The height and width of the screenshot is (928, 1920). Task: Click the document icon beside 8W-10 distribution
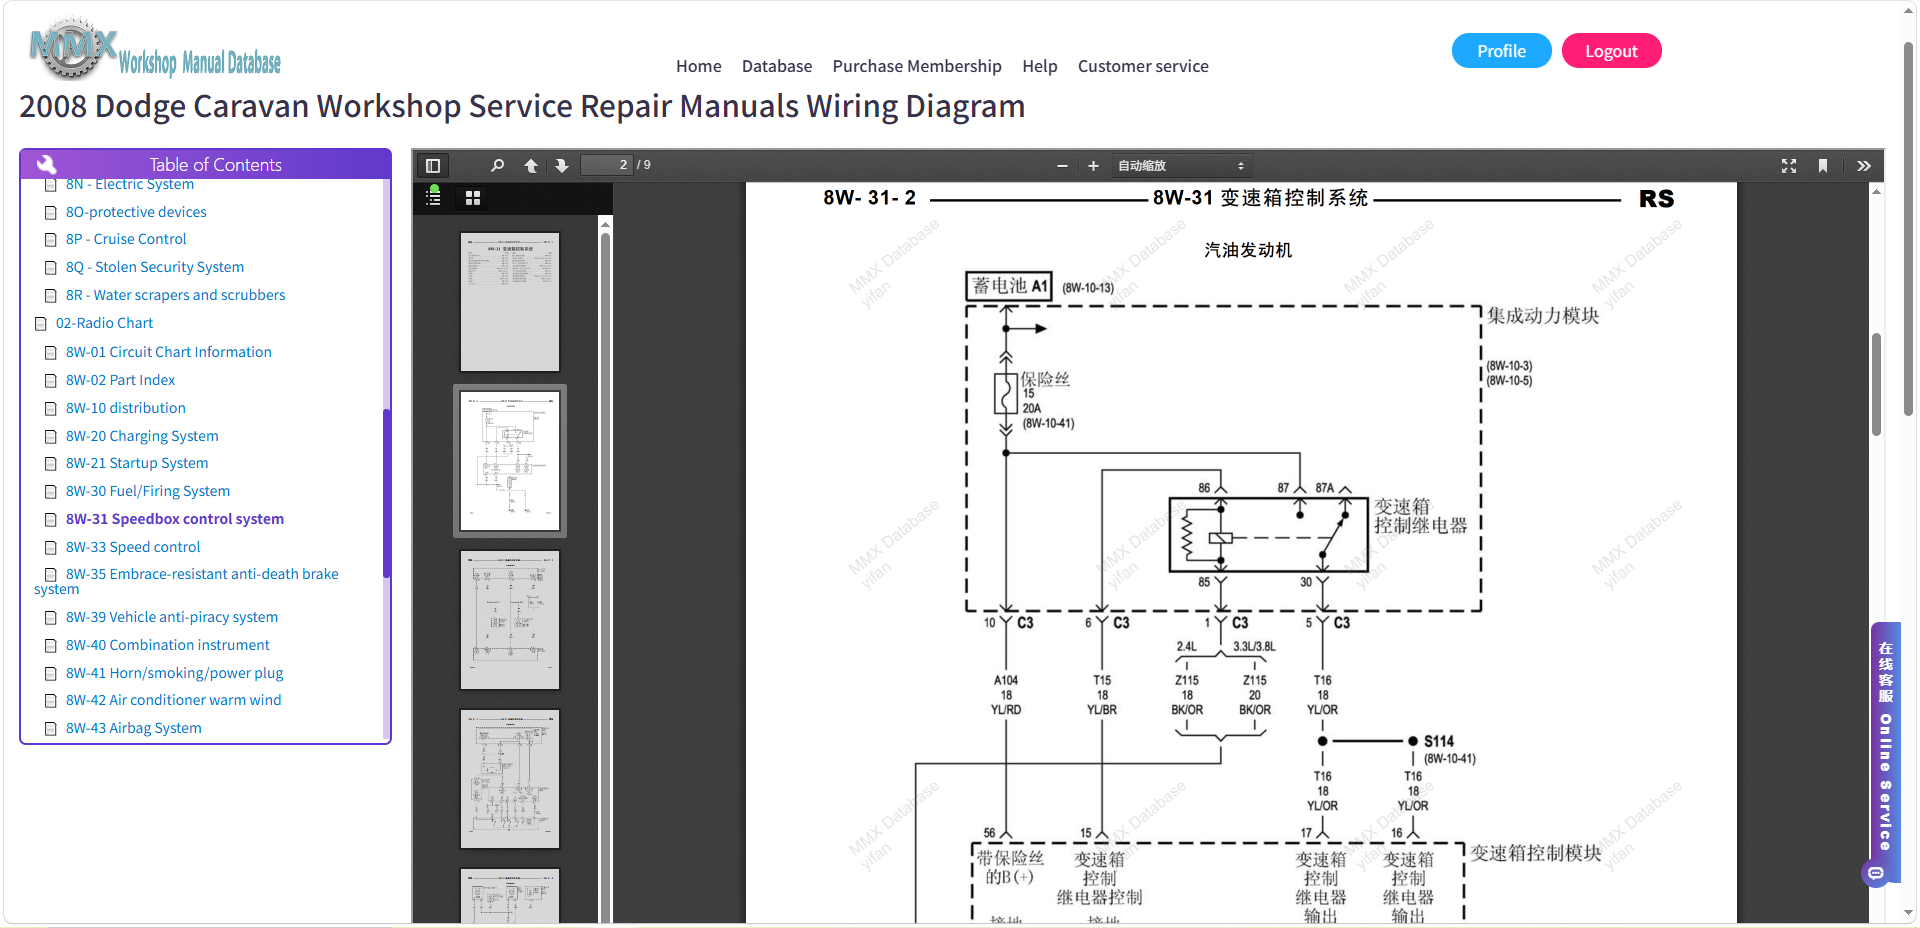click(51, 409)
